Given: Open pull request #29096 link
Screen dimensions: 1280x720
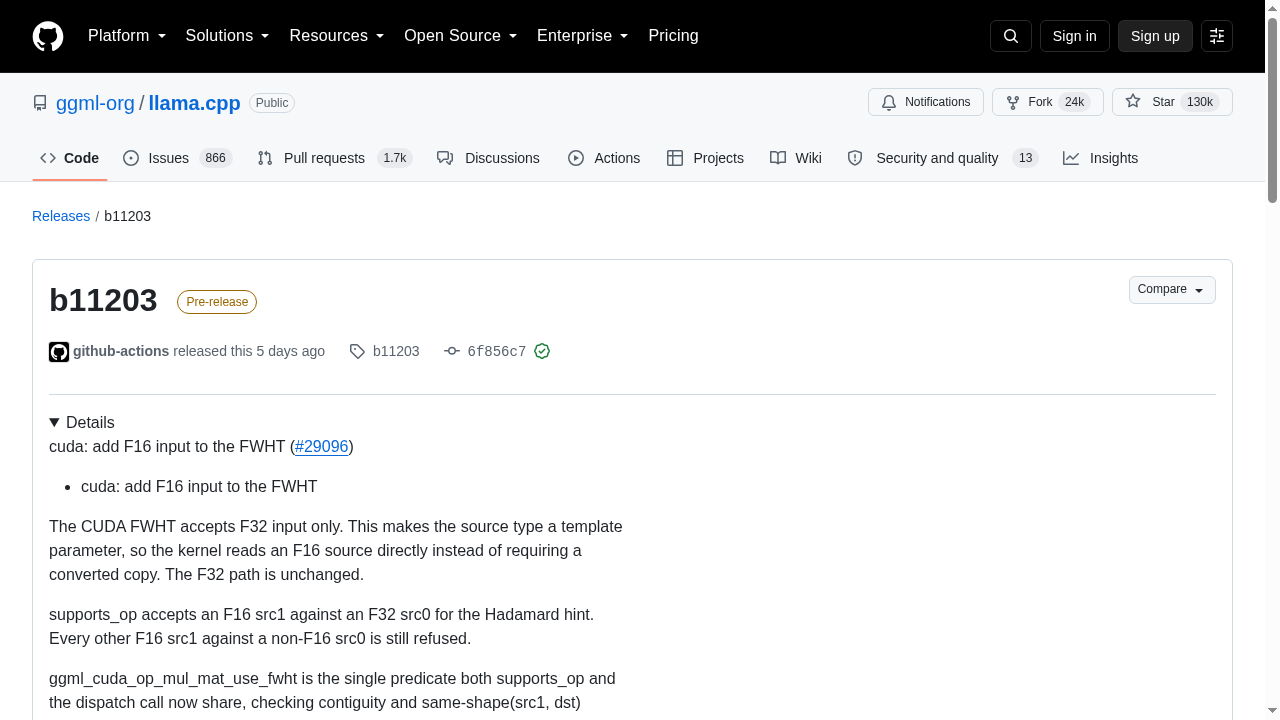Looking at the screenshot, I should point(322,446).
